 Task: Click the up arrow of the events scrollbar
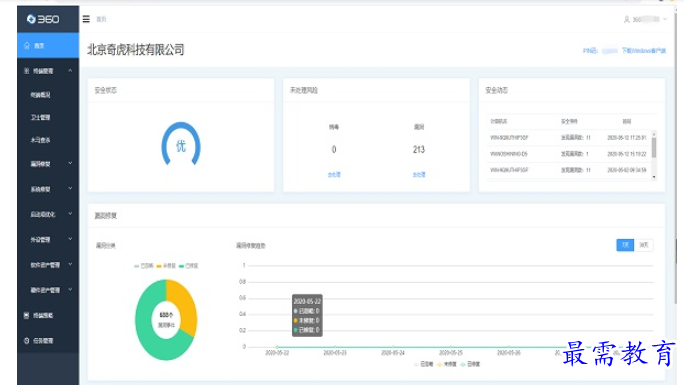tap(654, 133)
